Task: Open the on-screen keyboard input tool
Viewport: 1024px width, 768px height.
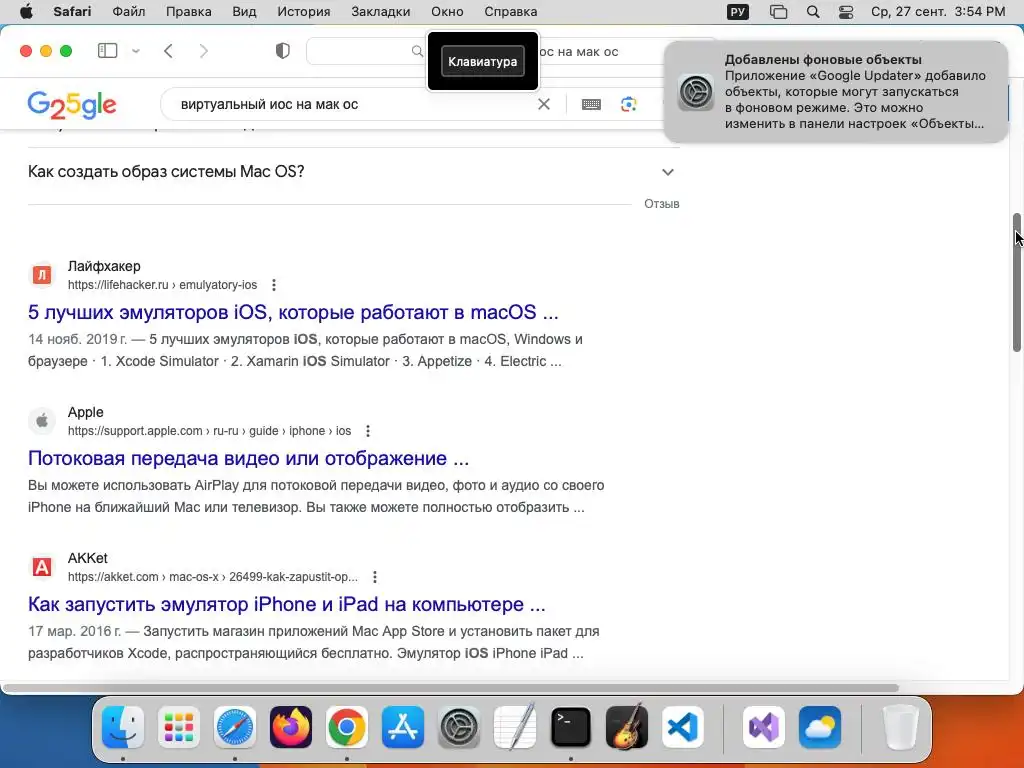Action: coord(591,104)
